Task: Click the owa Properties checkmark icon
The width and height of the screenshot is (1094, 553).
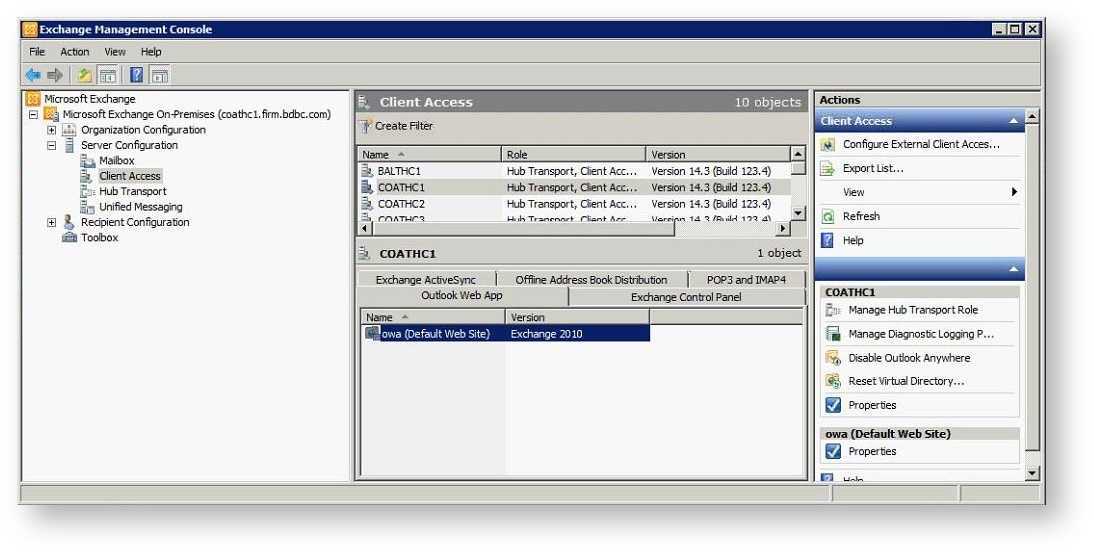Action: (x=833, y=451)
